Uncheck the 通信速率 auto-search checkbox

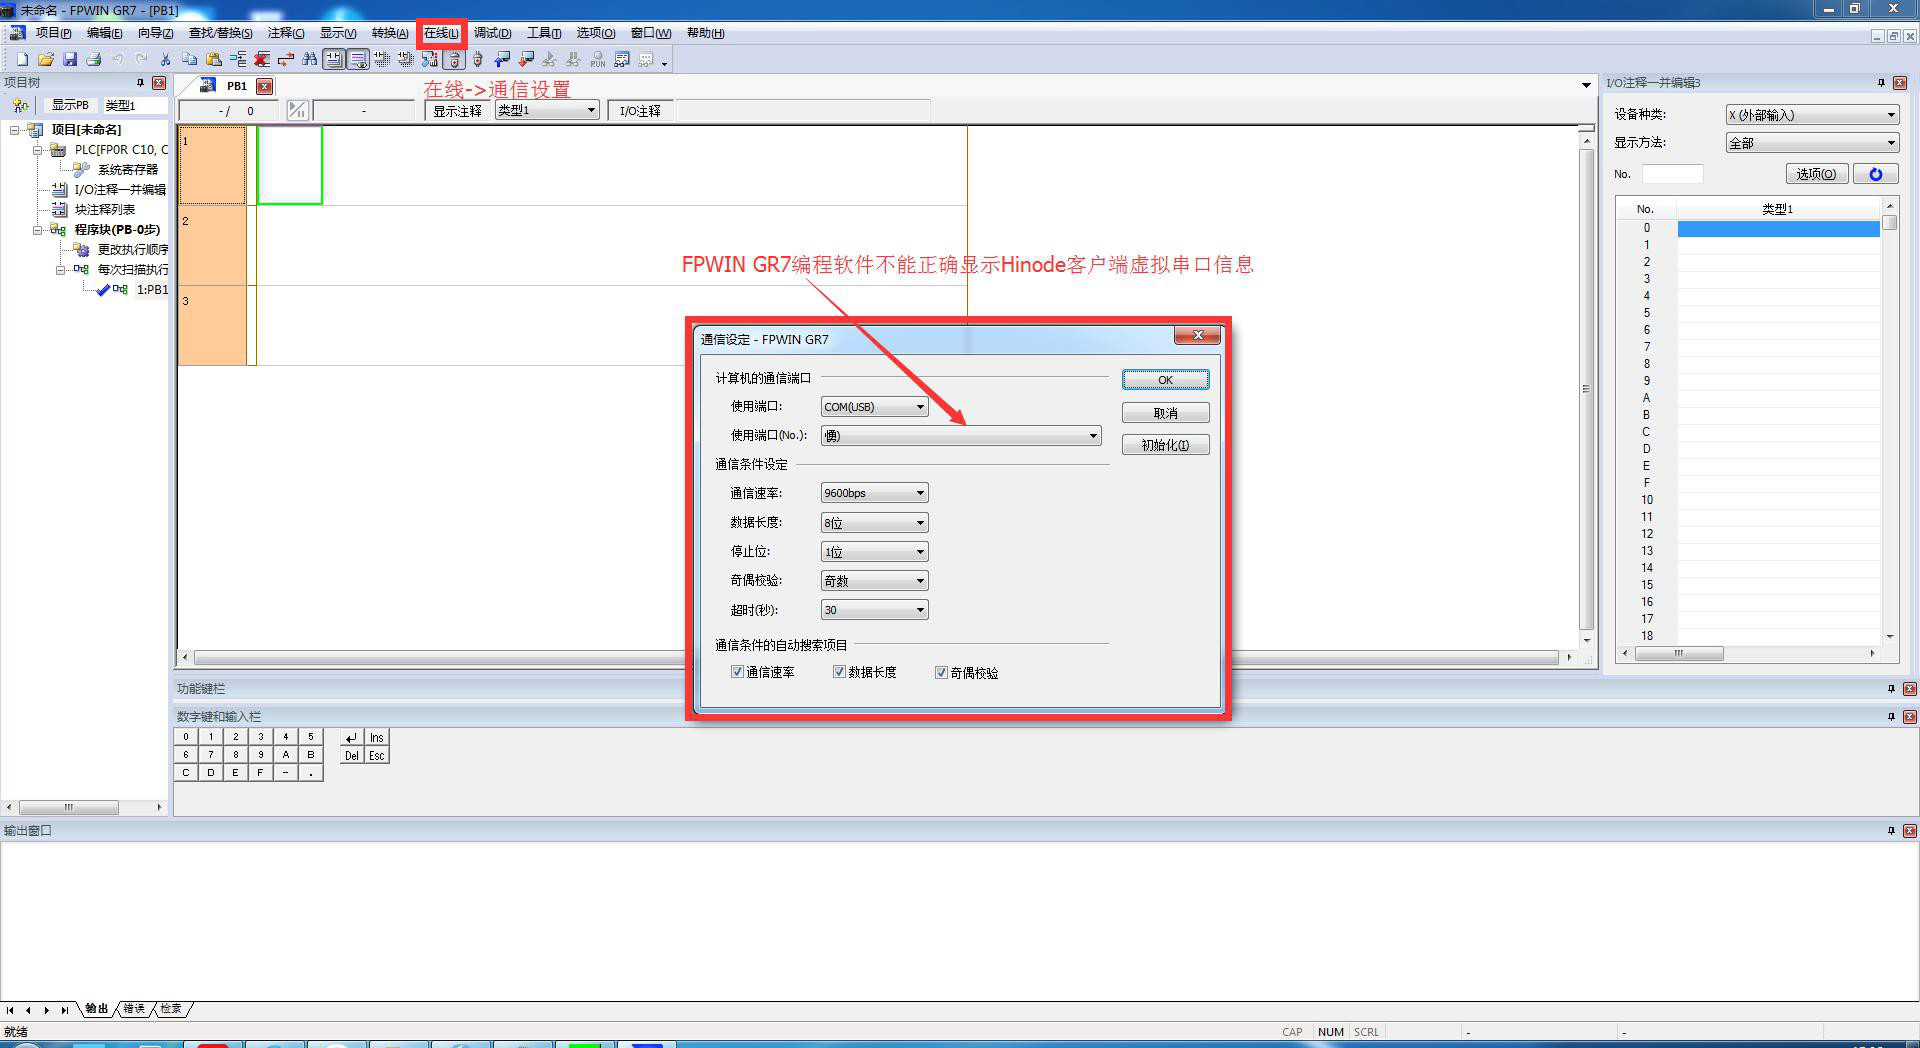(x=738, y=672)
